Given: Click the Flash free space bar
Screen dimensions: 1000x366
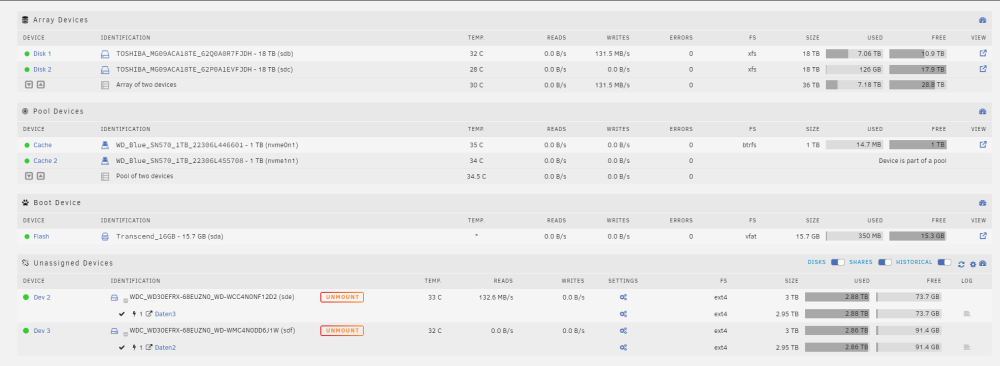Looking at the screenshot, I should pyautogui.click(x=918, y=237).
